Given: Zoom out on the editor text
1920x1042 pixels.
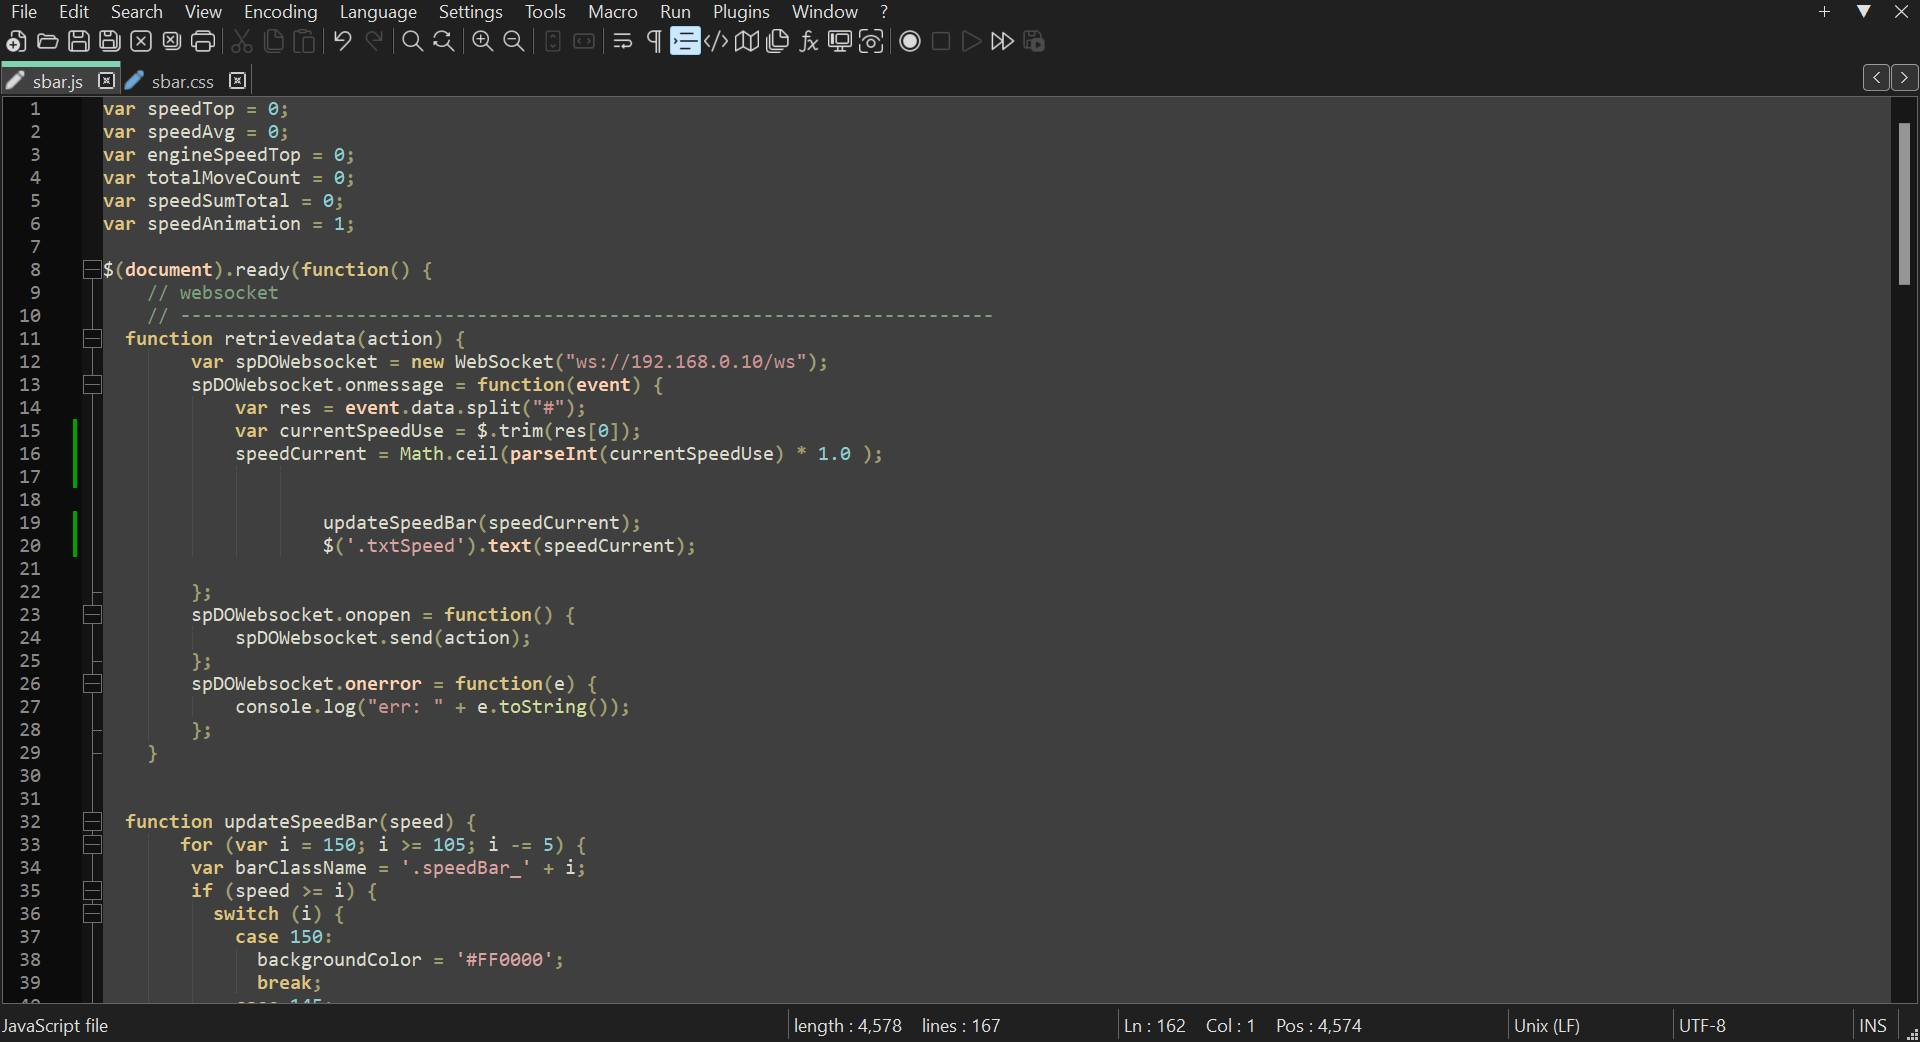Looking at the screenshot, I should (x=514, y=41).
